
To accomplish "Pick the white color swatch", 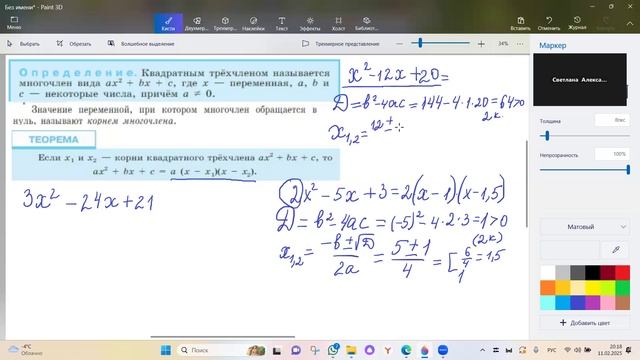I will tap(547, 272).
